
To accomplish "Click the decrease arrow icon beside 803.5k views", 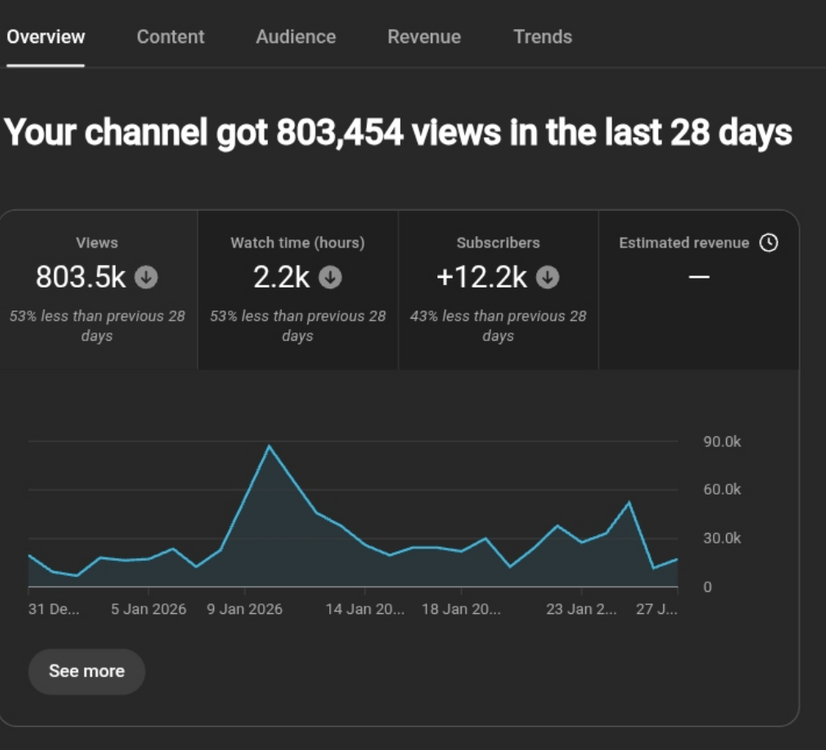I will tap(146, 277).
